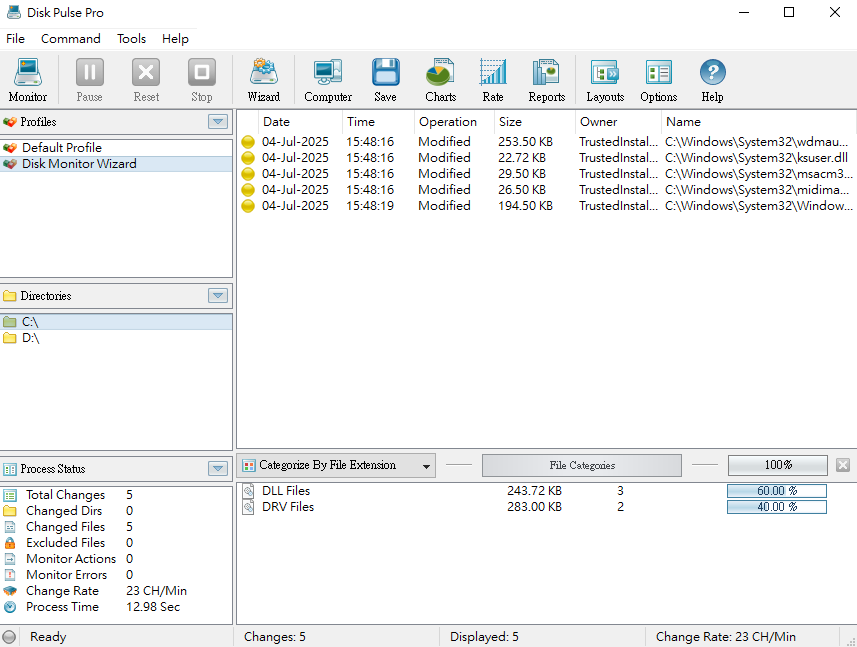Open the File menu
The height and width of the screenshot is (647, 857).
click(x=15, y=39)
